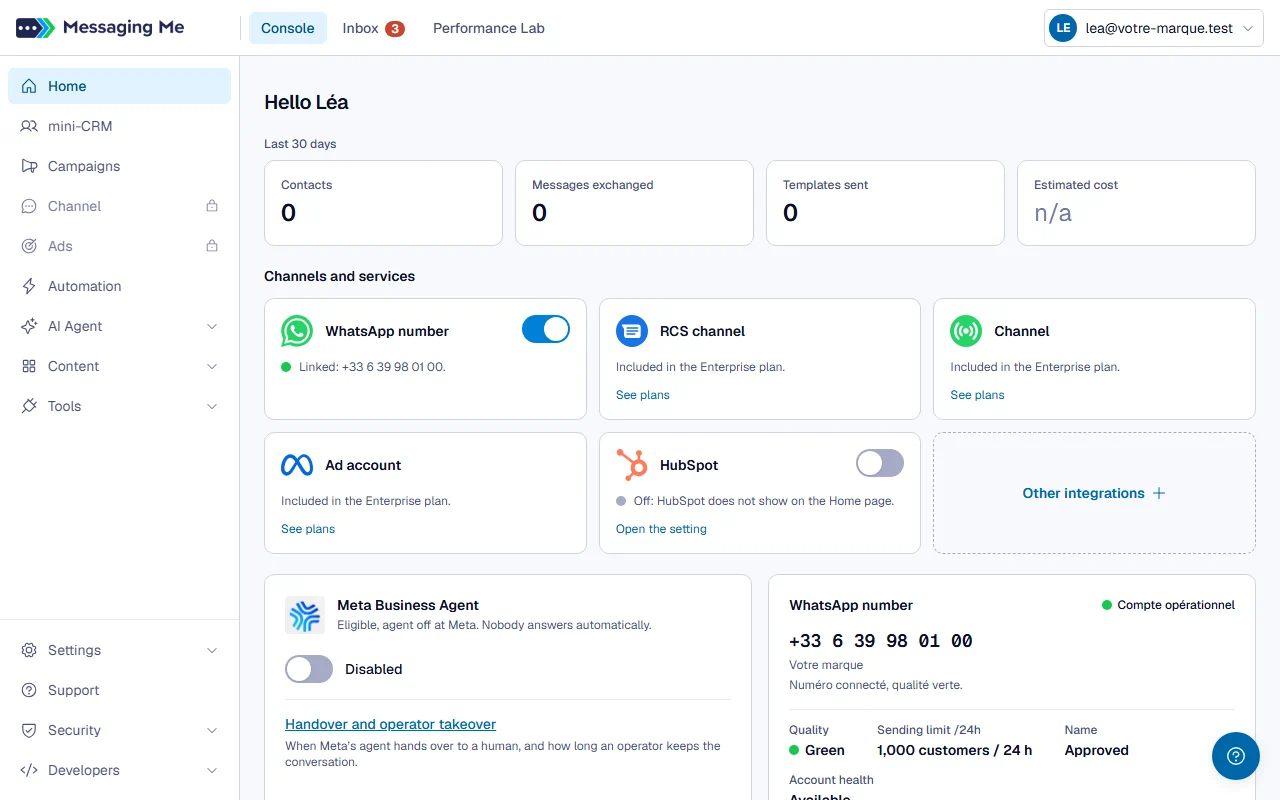This screenshot has height=800, width=1280.
Task: Click the Settings gear icon
Action: [x=29, y=650]
